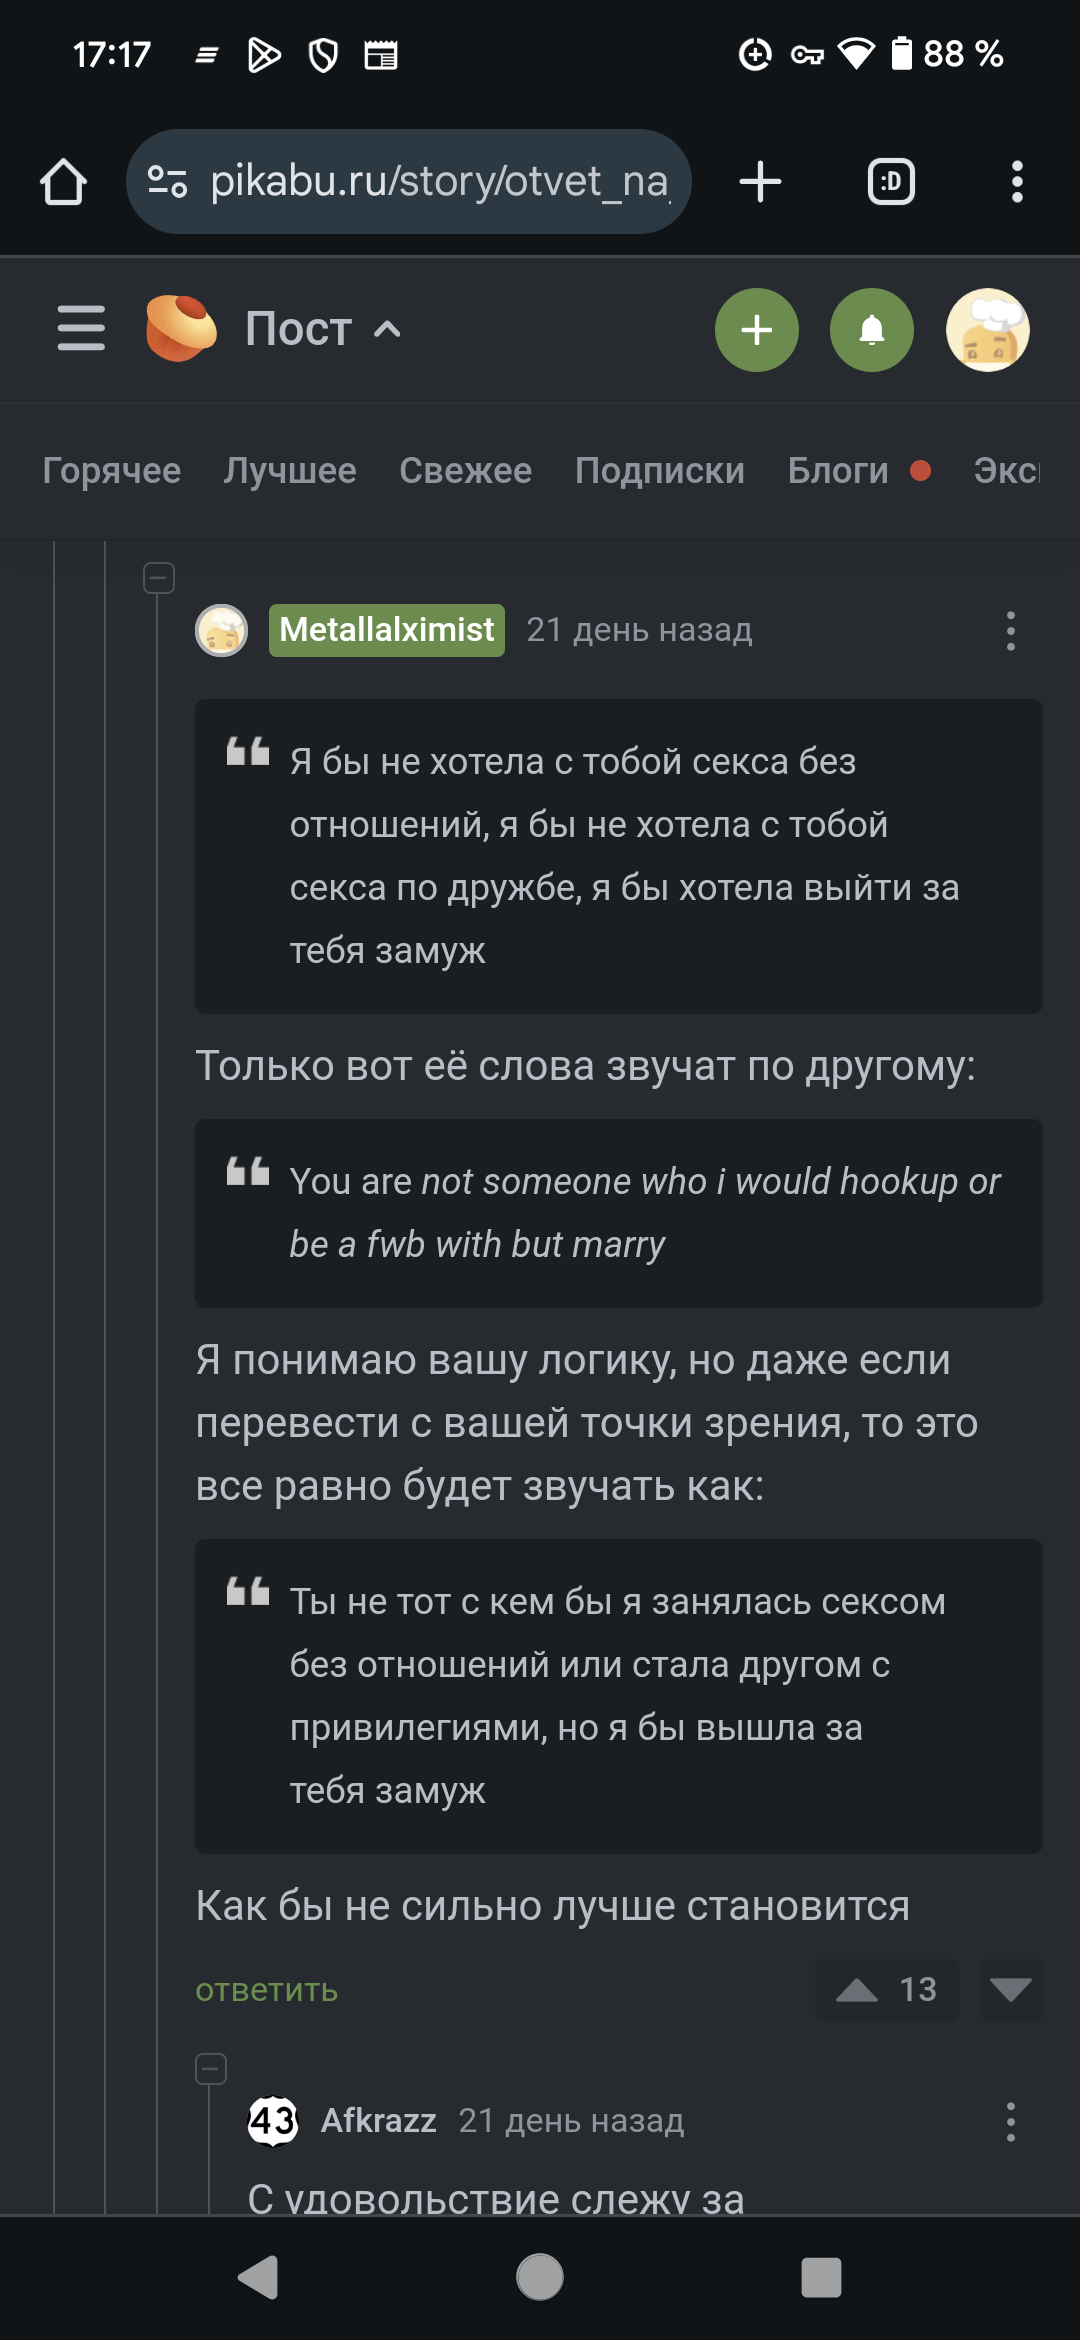1080x2340 pixels.
Task: Switch to the Горячее tab
Action: (112, 470)
